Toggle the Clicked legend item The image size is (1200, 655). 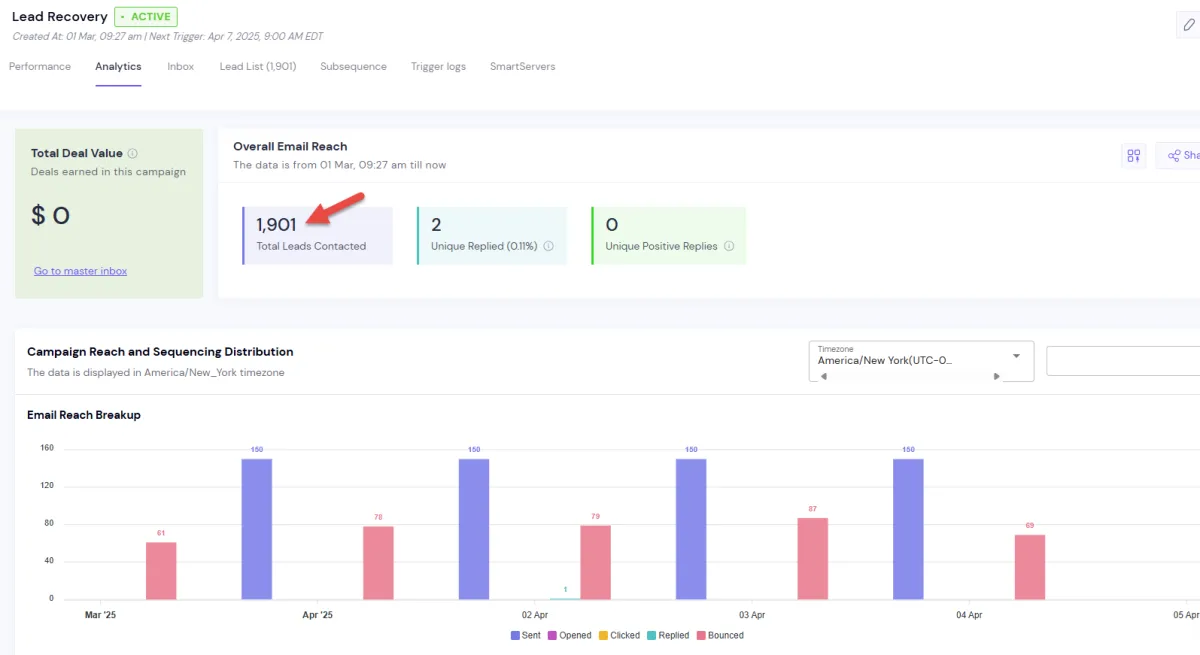point(619,635)
